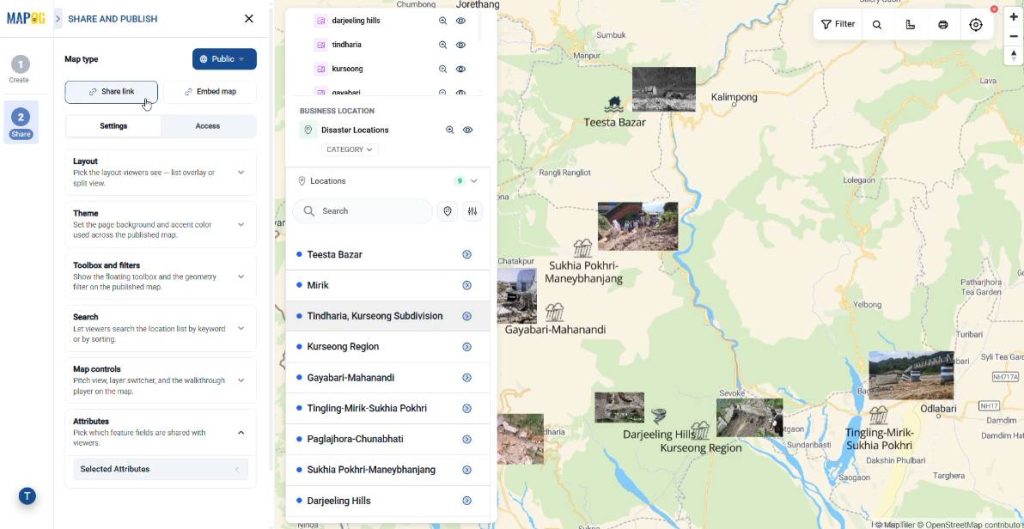Screen dimensions: 1024x529
Task: Open the CATEGORY dropdown
Action: point(349,150)
